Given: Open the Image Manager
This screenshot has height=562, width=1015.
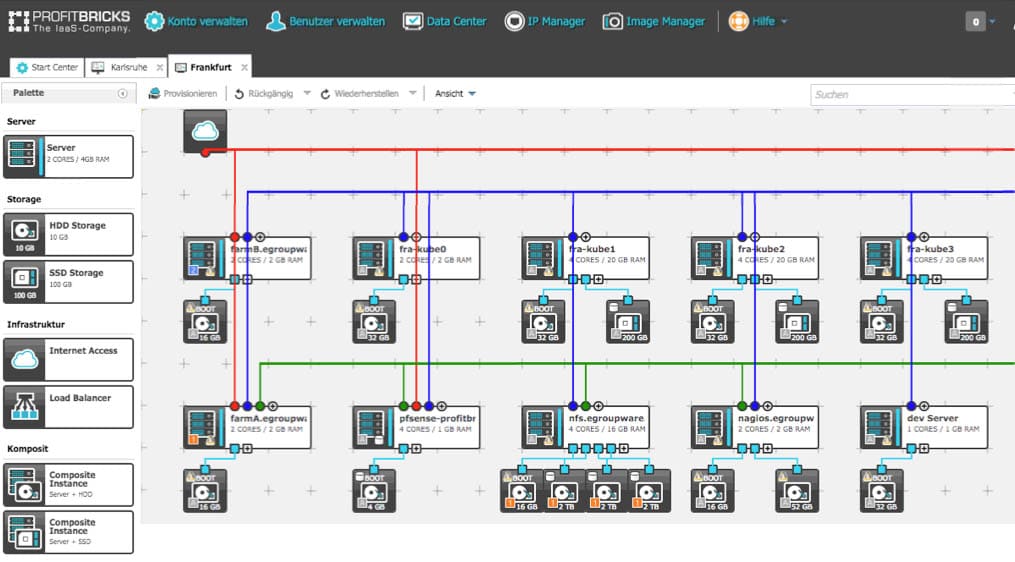Looking at the screenshot, I should coord(654,21).
